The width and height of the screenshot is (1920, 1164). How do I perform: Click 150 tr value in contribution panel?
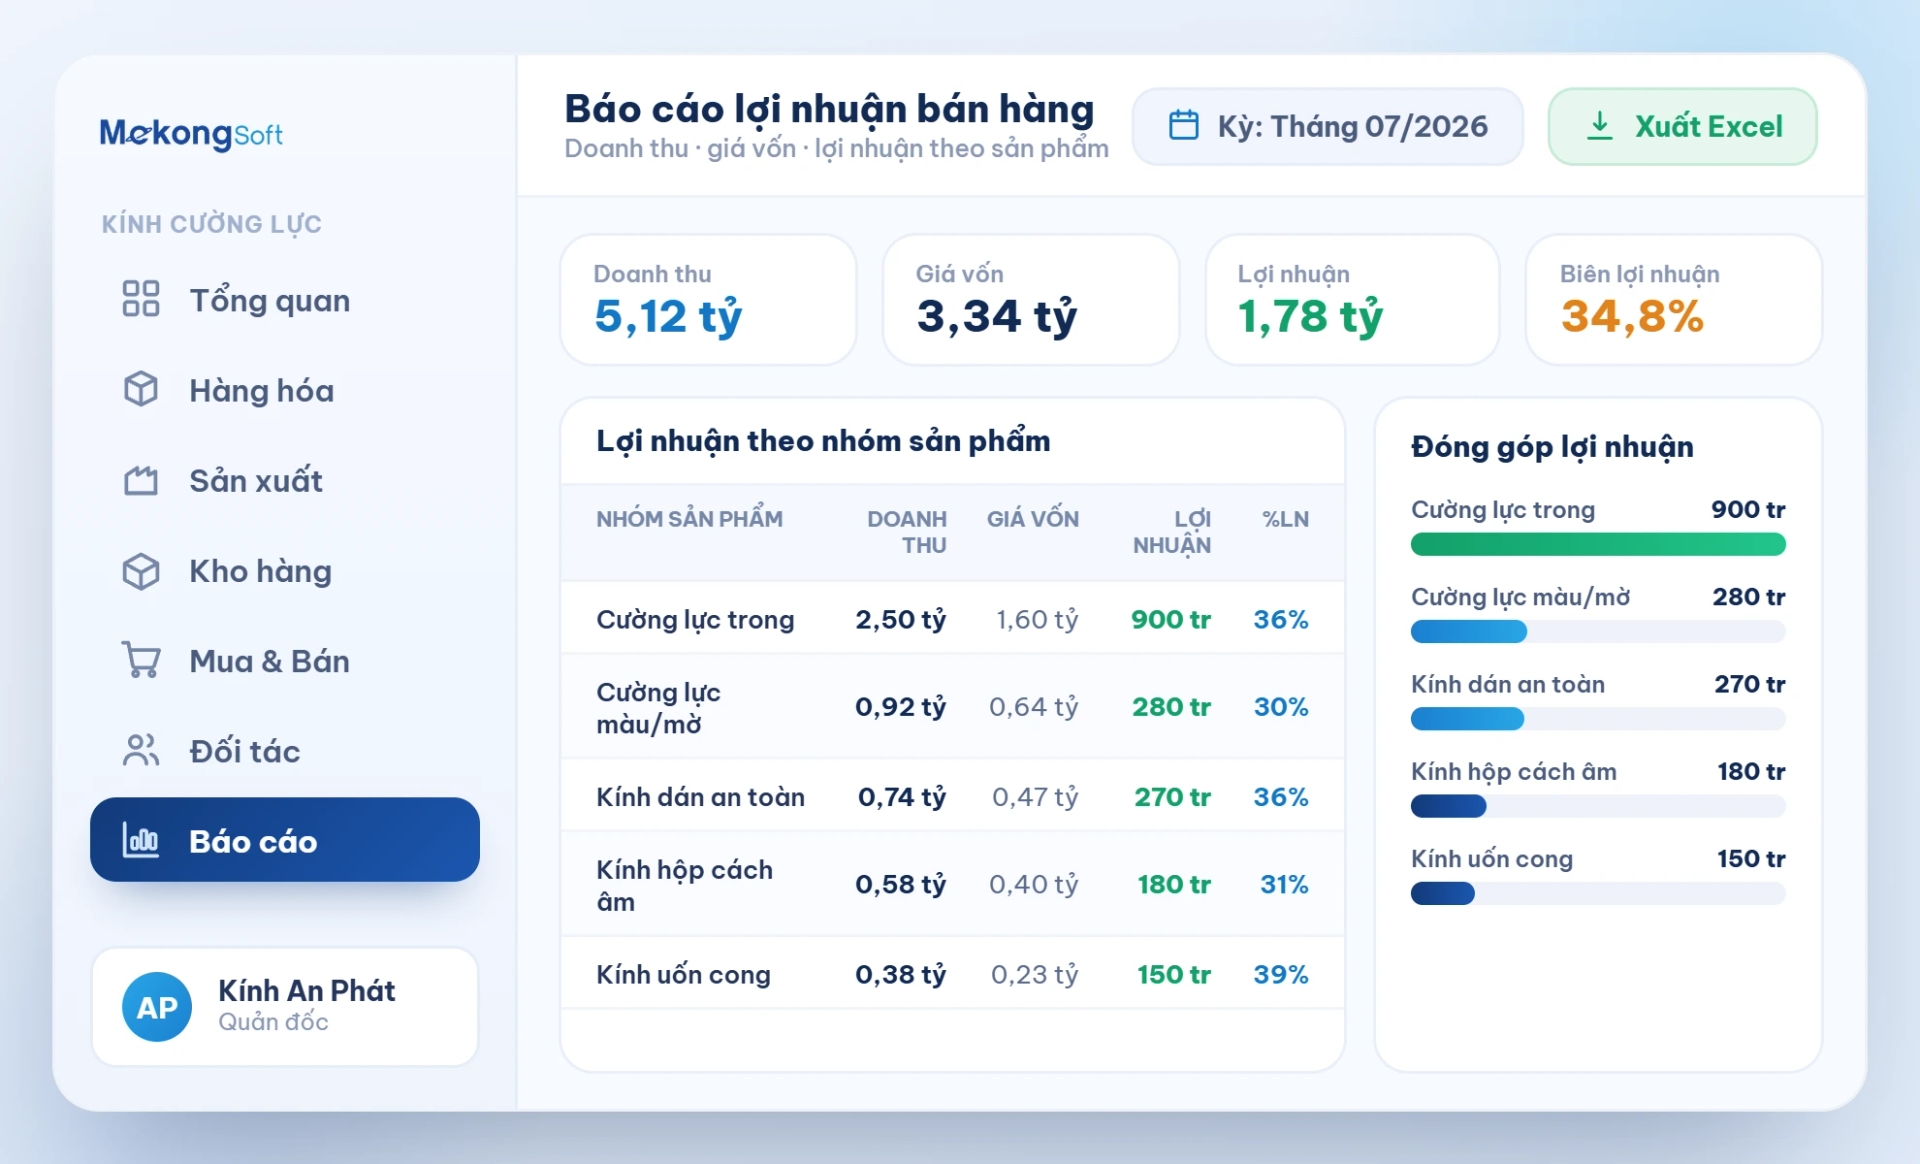click(1751, 859)
